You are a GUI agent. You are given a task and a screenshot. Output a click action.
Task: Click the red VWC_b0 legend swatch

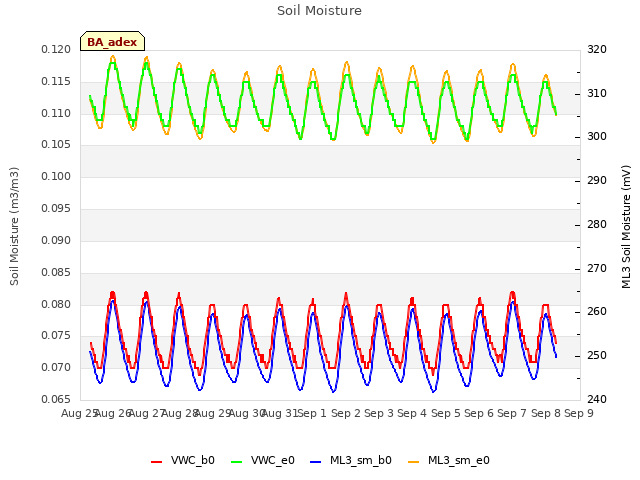pos(156,462)
